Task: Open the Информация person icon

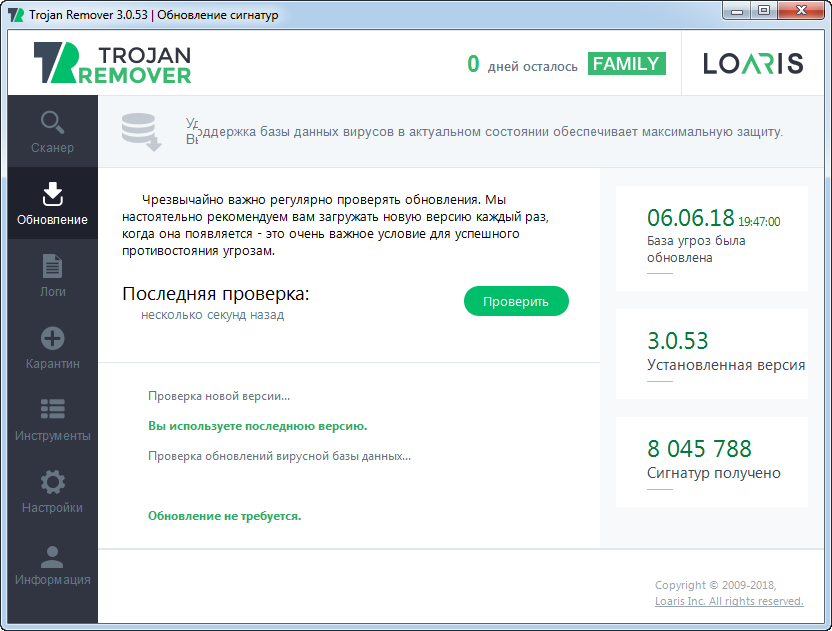Action: (53, 557)
